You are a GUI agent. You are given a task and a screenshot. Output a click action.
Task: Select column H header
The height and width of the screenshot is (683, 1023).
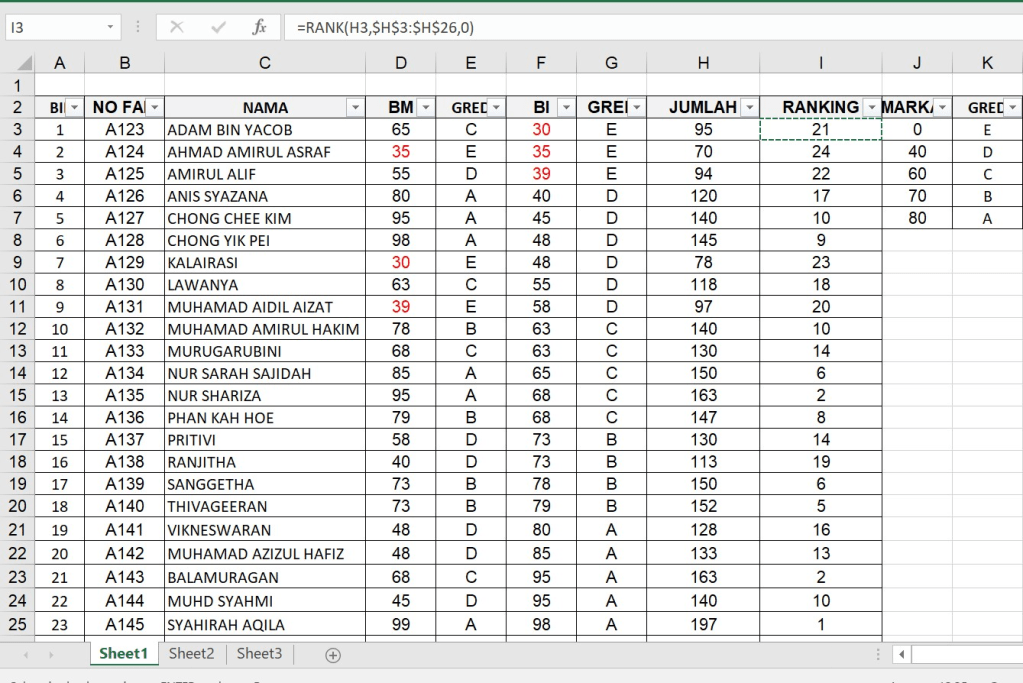coord(703,63)
